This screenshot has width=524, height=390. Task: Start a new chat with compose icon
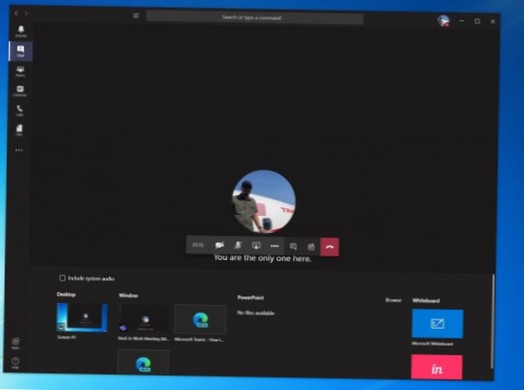(136, 16)
